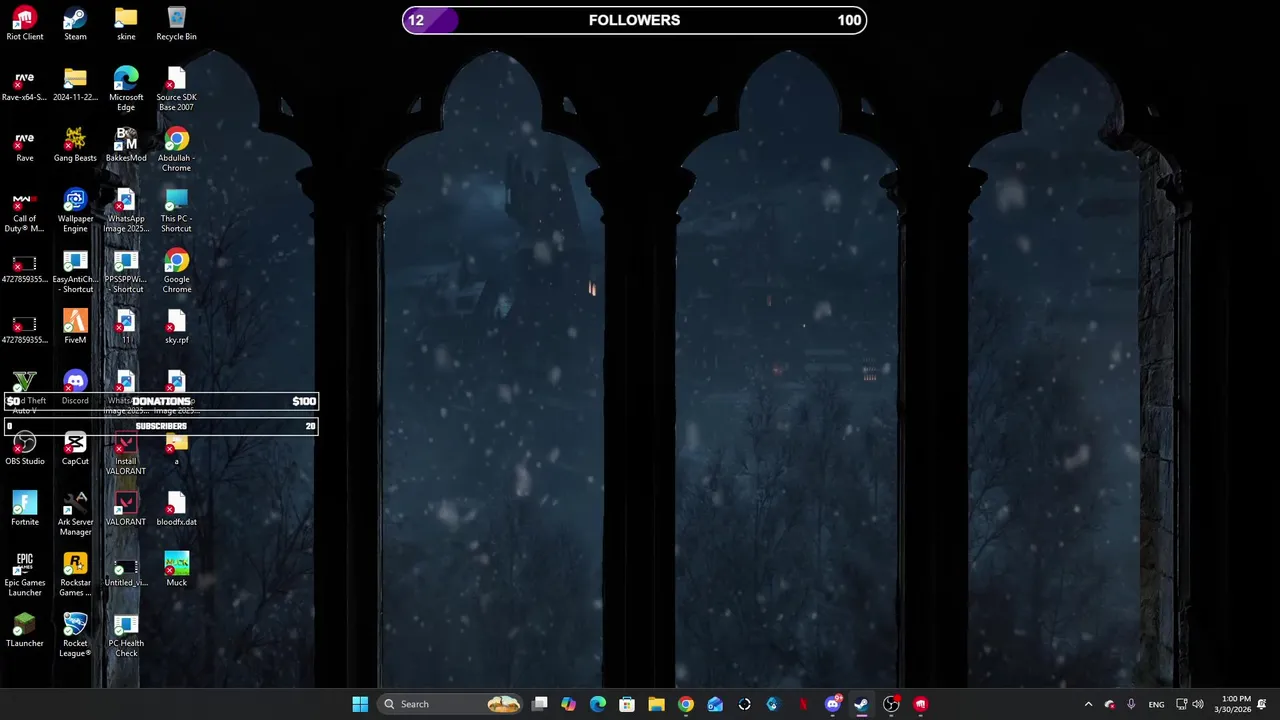The height and width of the screenshot is (720, 1280).
Task: Select the Ark Server Manager icon
Action: coord(75,514)
